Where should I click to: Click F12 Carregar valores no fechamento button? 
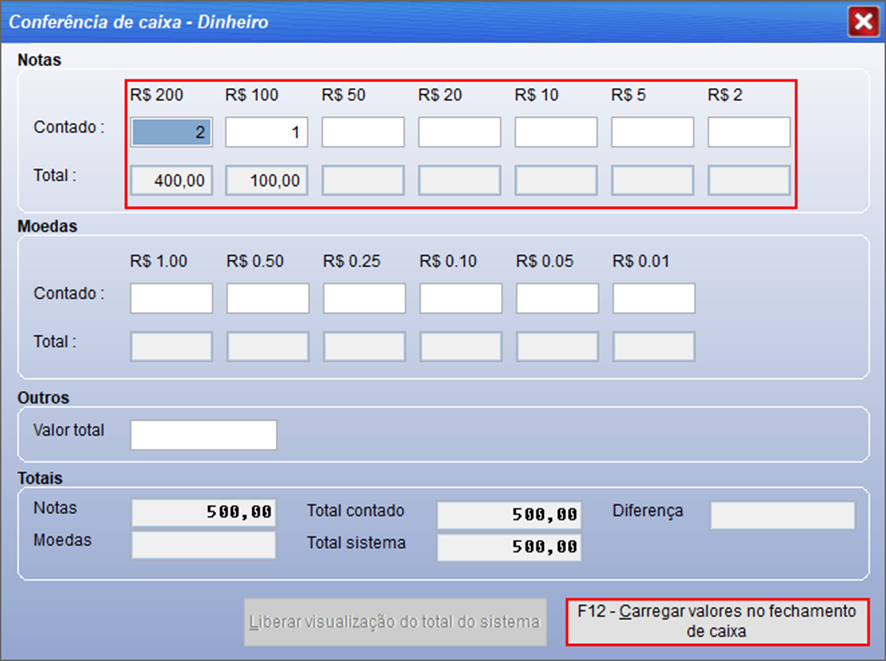(717, 621)
